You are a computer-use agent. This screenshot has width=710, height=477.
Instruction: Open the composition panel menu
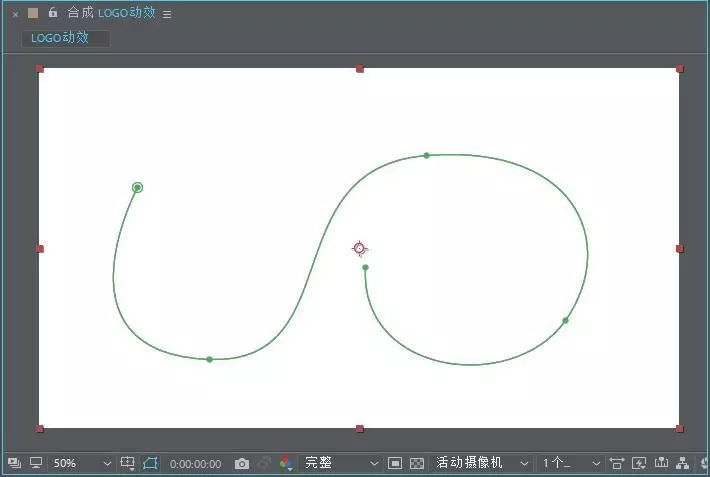tap(167, 14)
